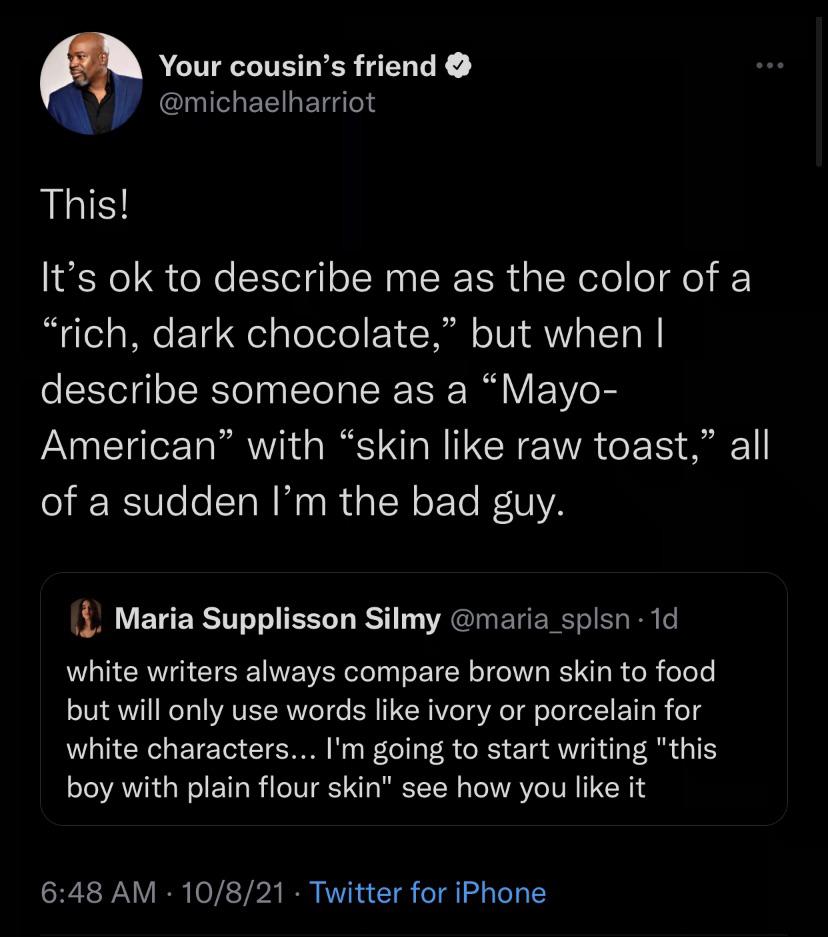The image size is (828, 937).
Task: Tap the 10/8/21 tweet date
Action: pyautogui.click(x=235, y=892)
